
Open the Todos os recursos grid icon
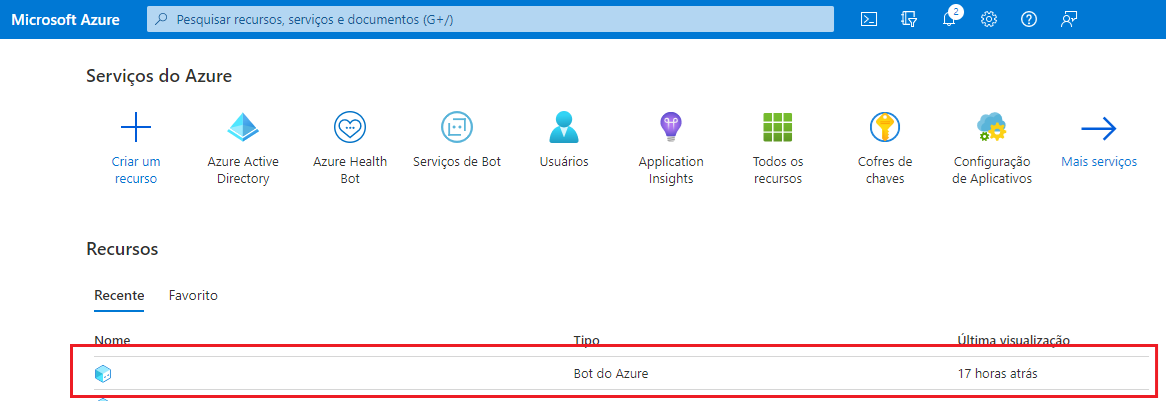pos(778,128)
